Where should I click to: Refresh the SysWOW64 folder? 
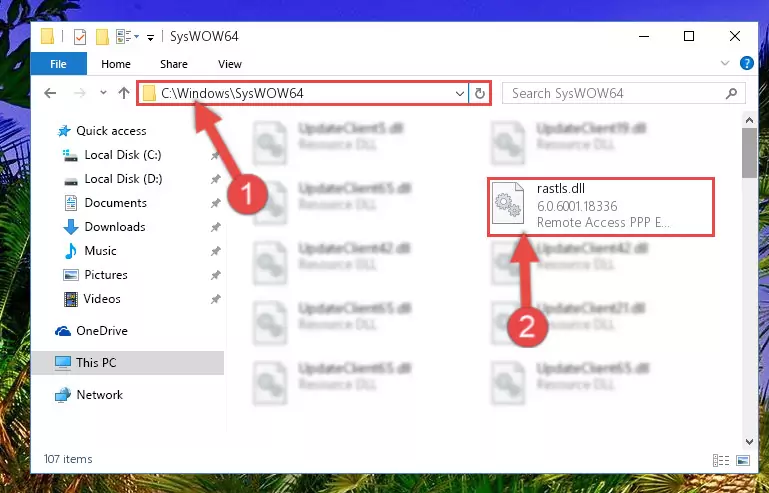480,93
